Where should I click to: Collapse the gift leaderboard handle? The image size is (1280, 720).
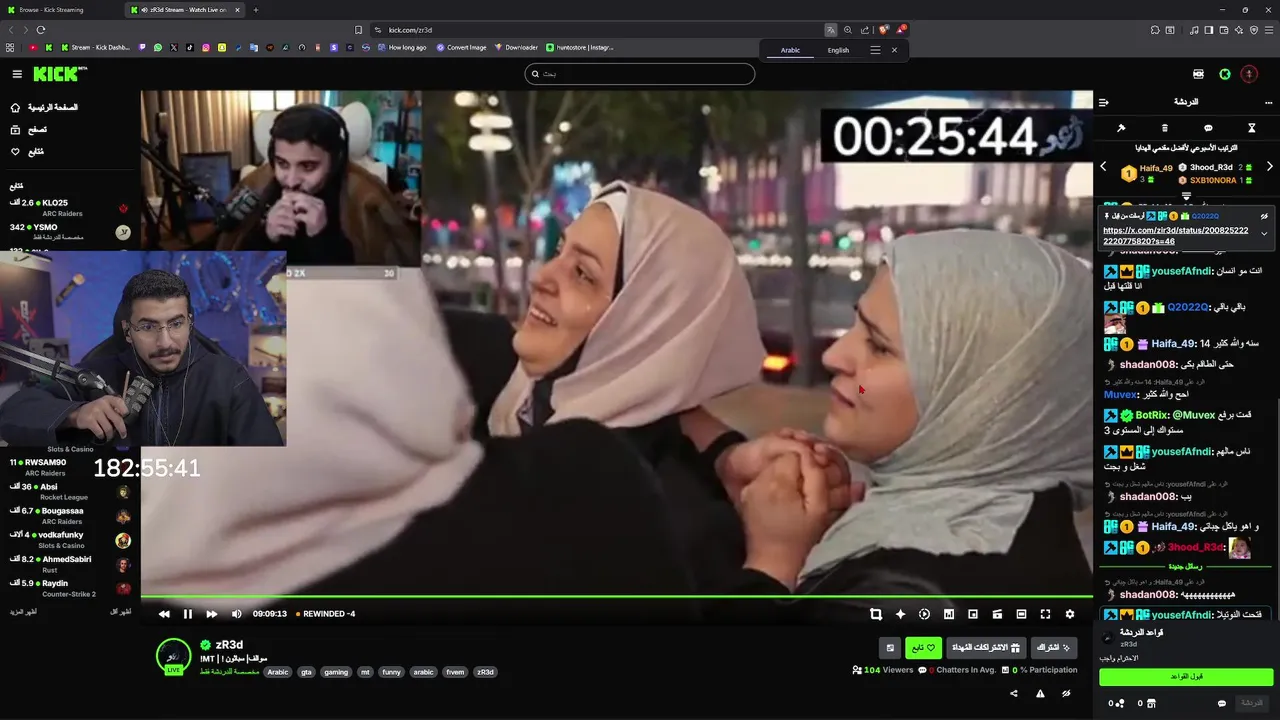[x=1187, y=196]
